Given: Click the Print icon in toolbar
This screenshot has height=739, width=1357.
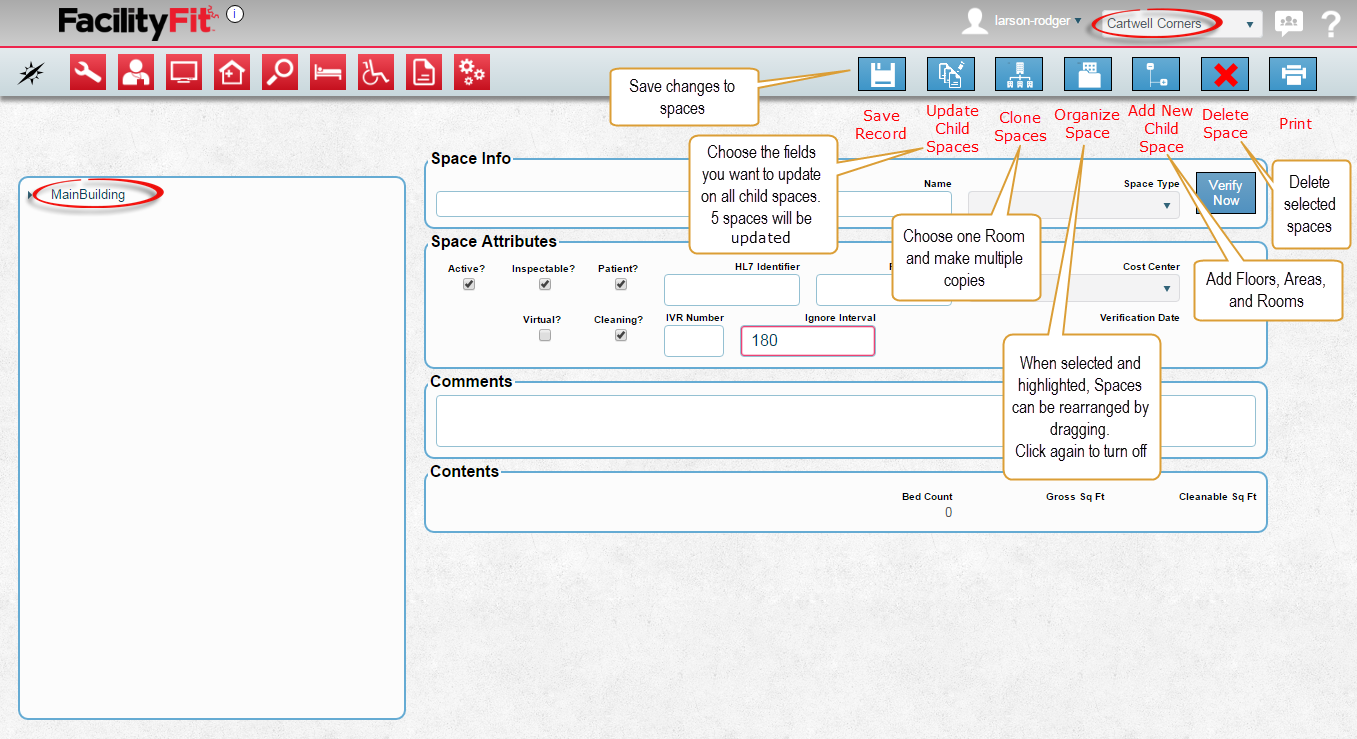Looking at the screenshot, I should pos(1292,75).
